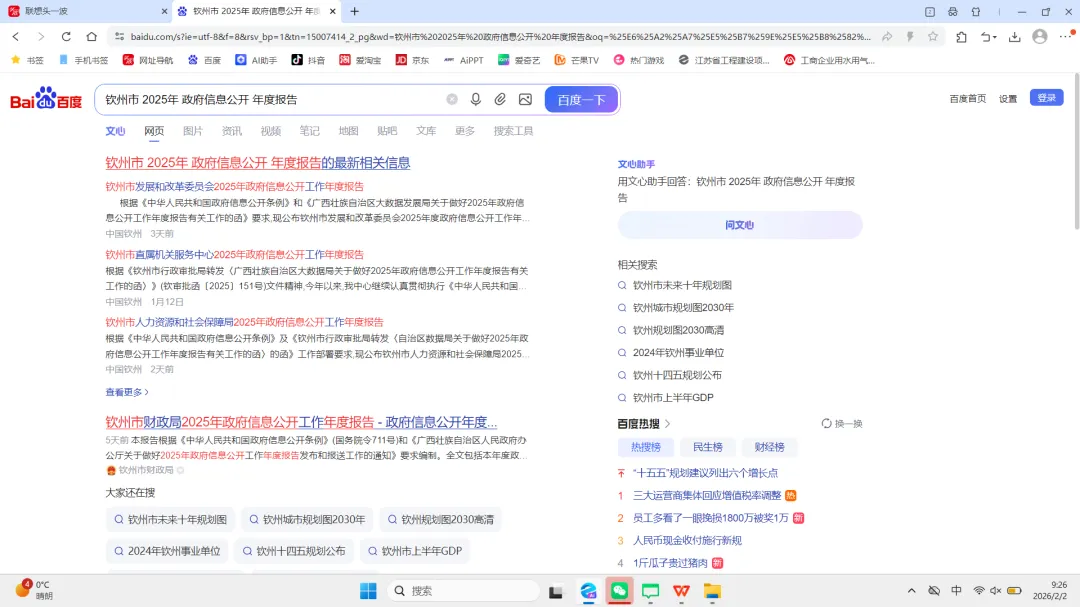Open 搜索工具 filter options

pyautogui.click(x=513, y=131)
